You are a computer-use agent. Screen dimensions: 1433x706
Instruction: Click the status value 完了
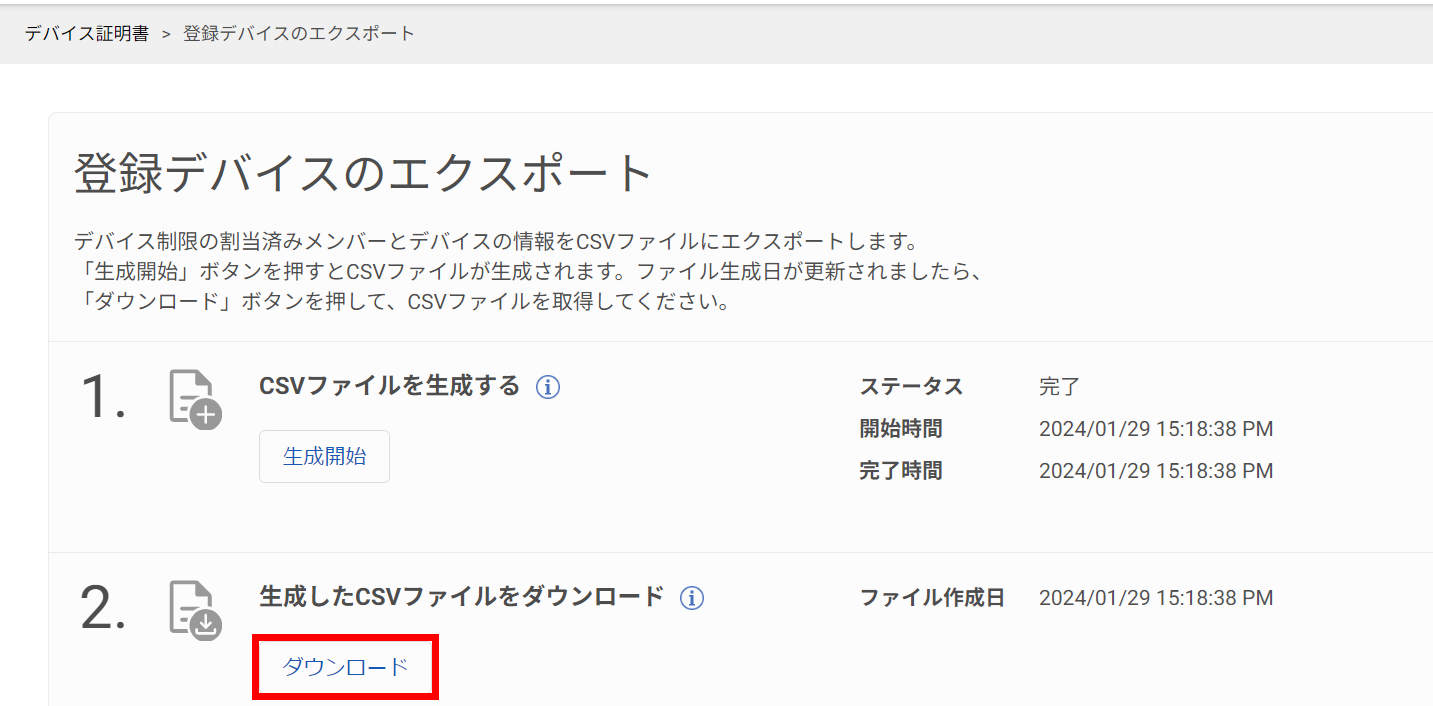coord(1059,387)
